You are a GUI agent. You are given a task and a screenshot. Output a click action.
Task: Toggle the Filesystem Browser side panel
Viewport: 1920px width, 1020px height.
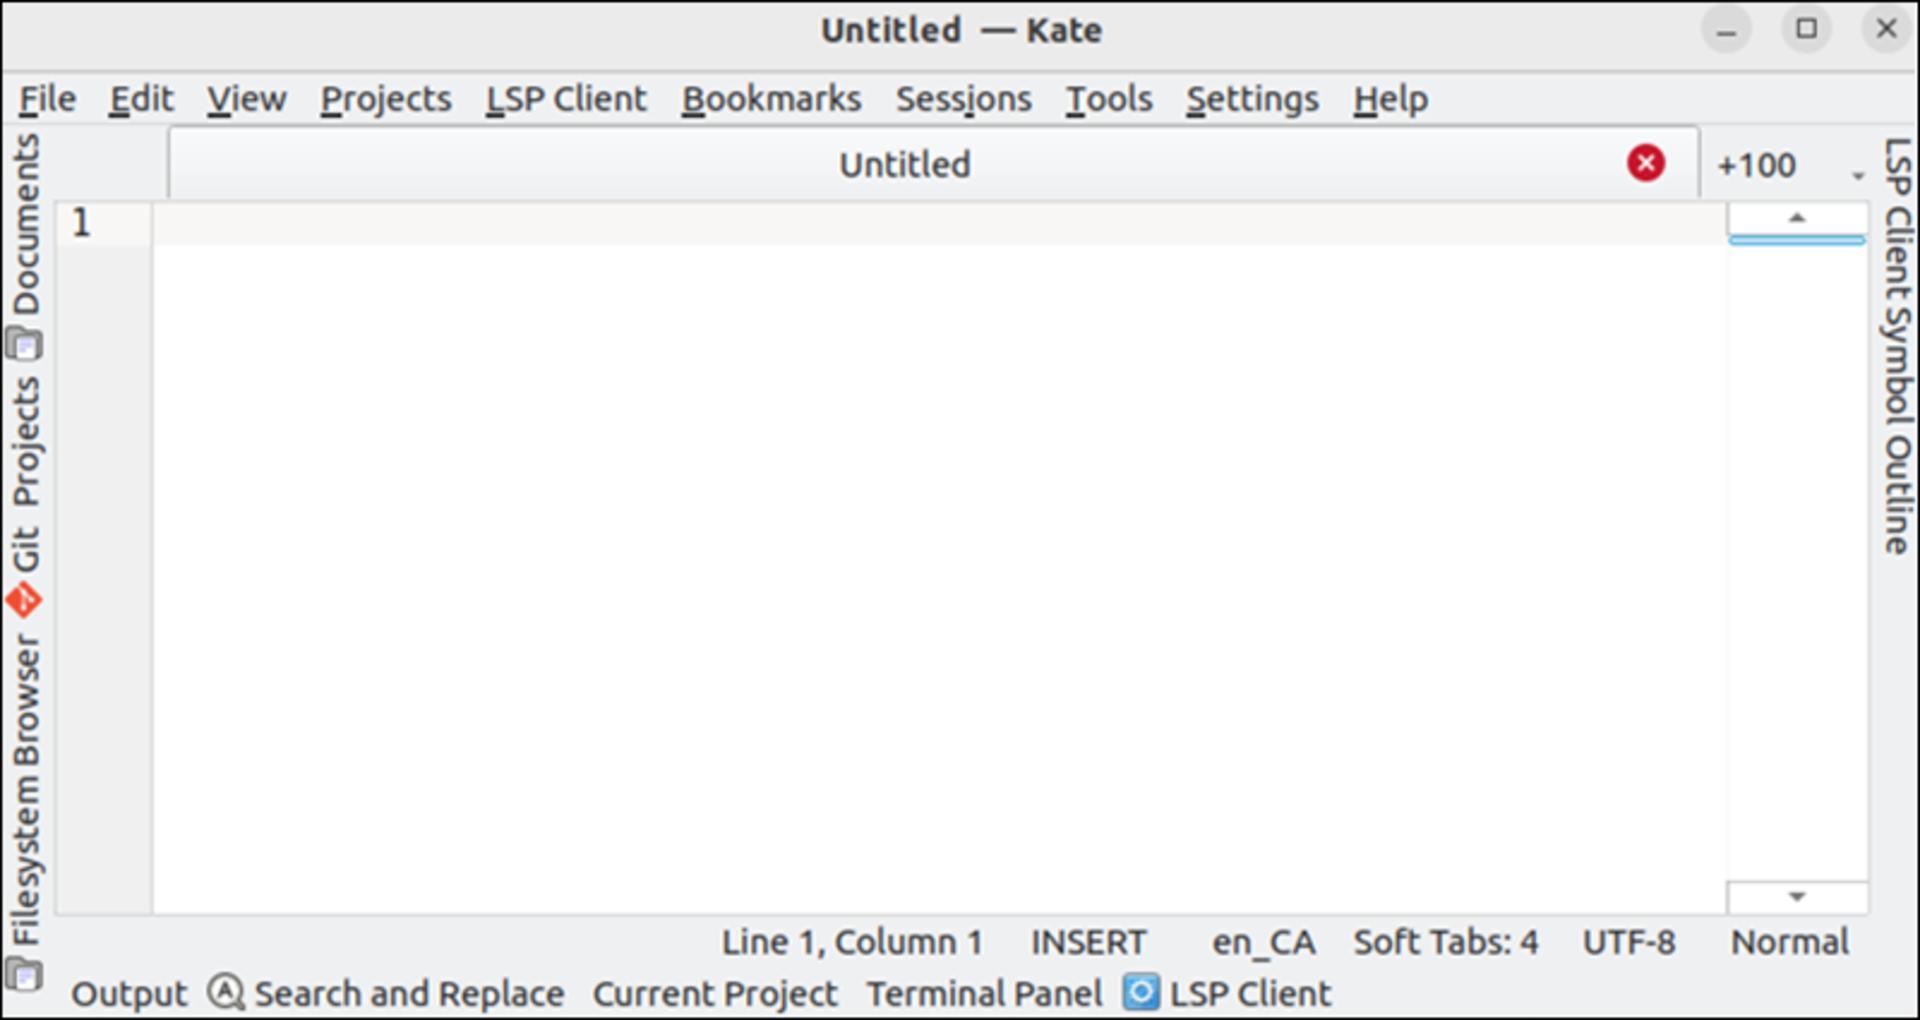(x=26, y=790)
